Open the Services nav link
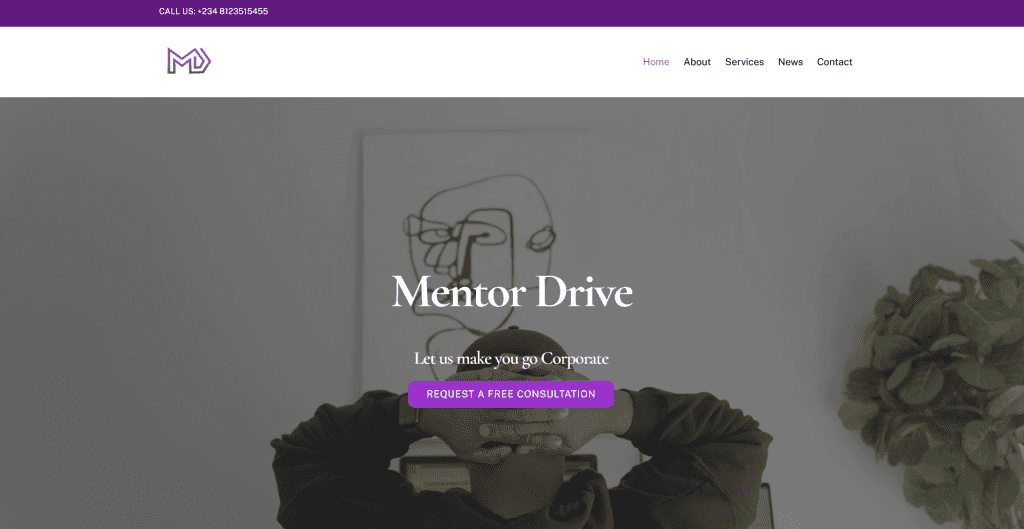This screenshot has height=529, width=1024. [x=744, y=62]
